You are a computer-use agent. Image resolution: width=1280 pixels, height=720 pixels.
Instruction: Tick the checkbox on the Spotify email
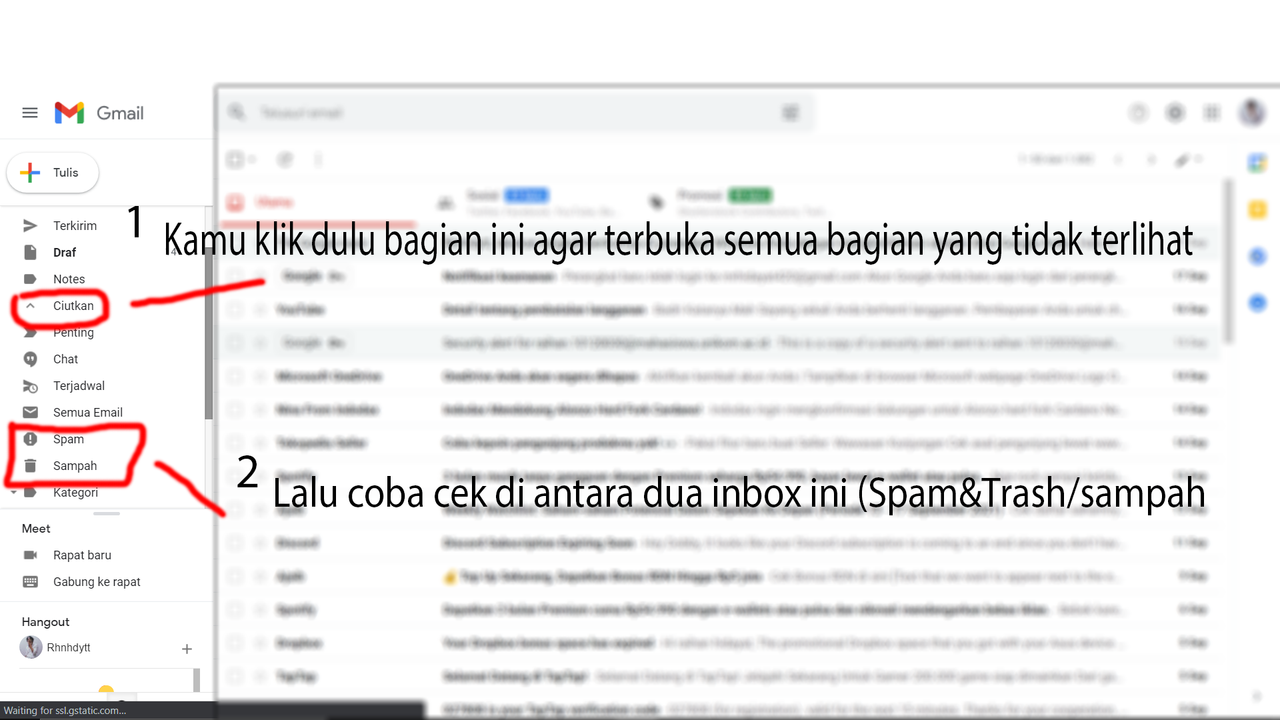pos(235,610)
